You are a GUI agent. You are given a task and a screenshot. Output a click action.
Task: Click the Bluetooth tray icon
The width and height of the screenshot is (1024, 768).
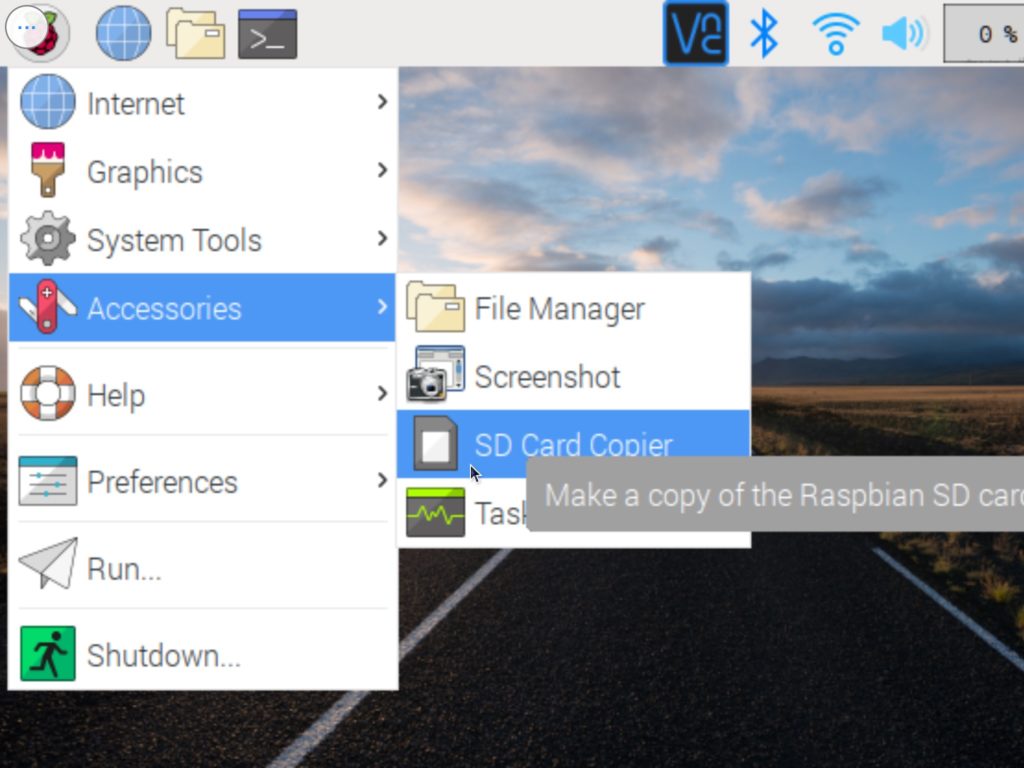[x=764, y=33]
